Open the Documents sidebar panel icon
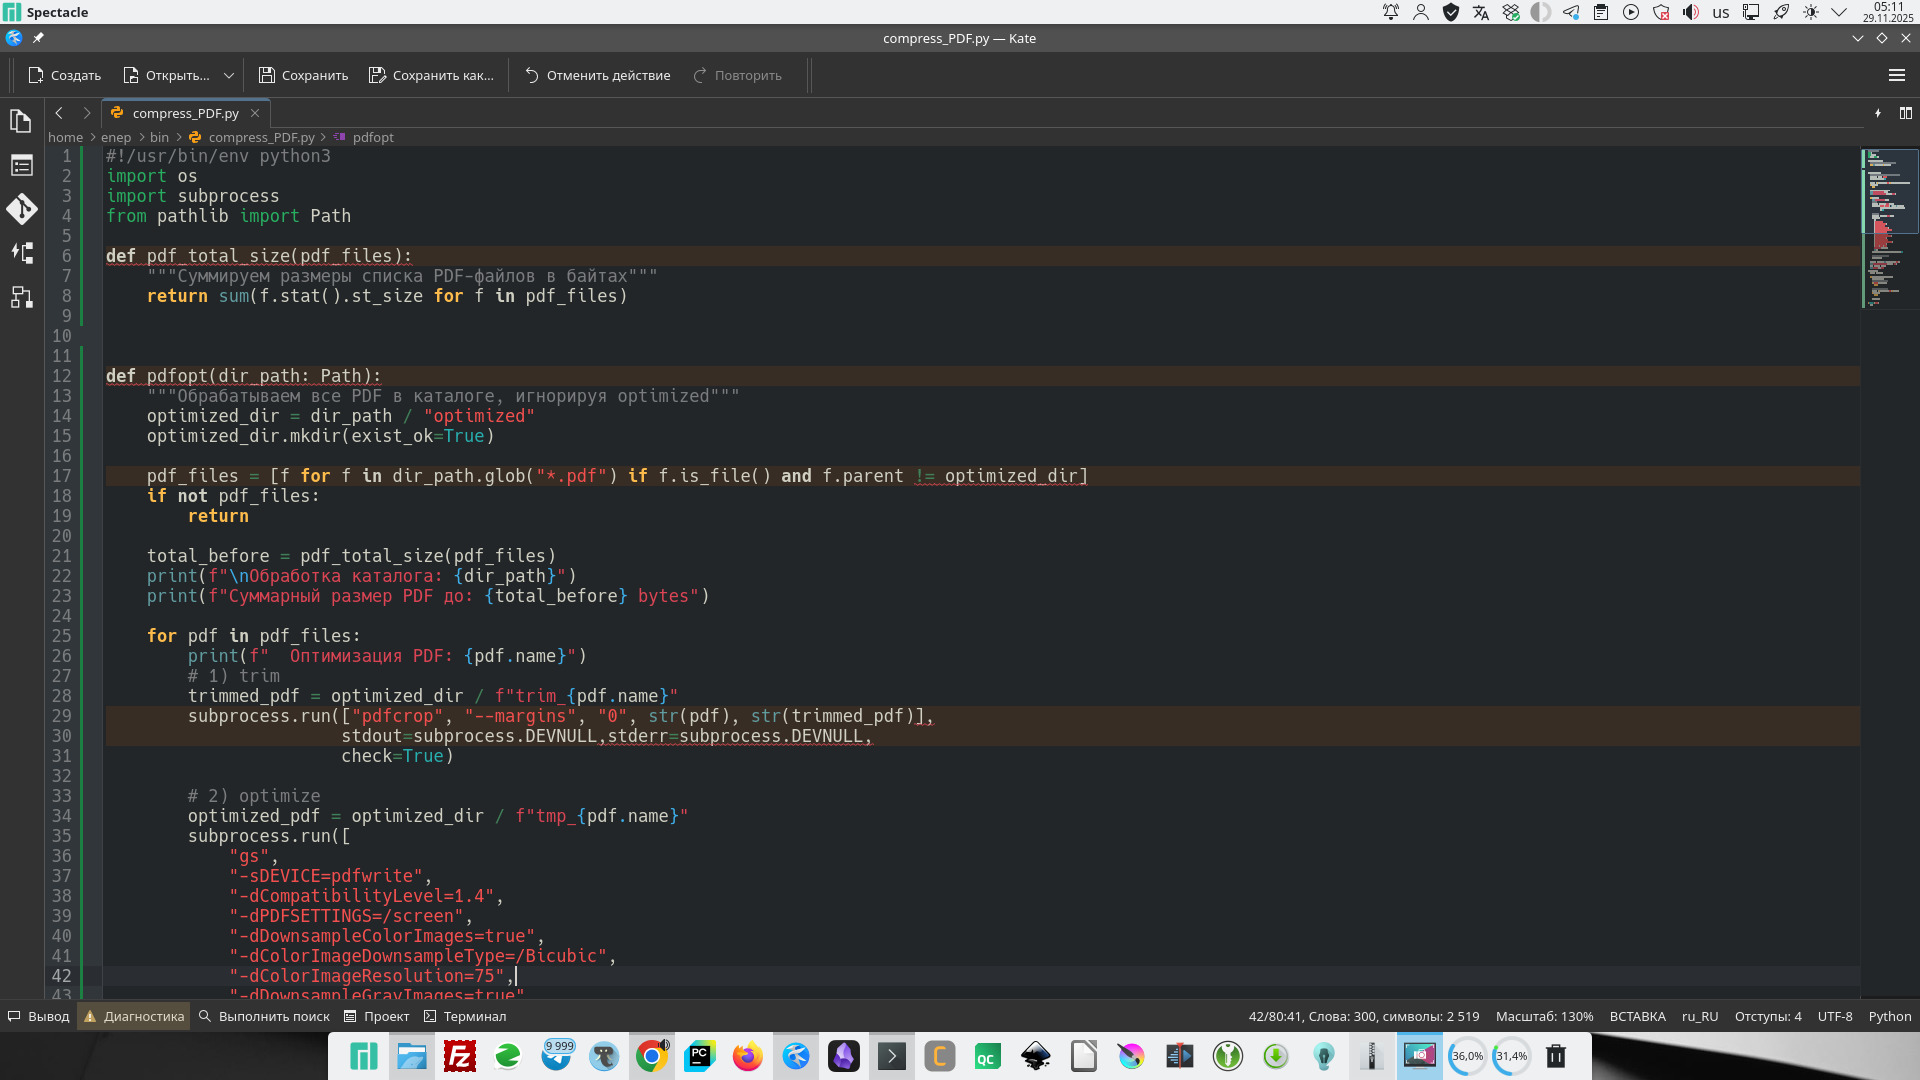The image size is (1920, 1080). tap(21, 121)
